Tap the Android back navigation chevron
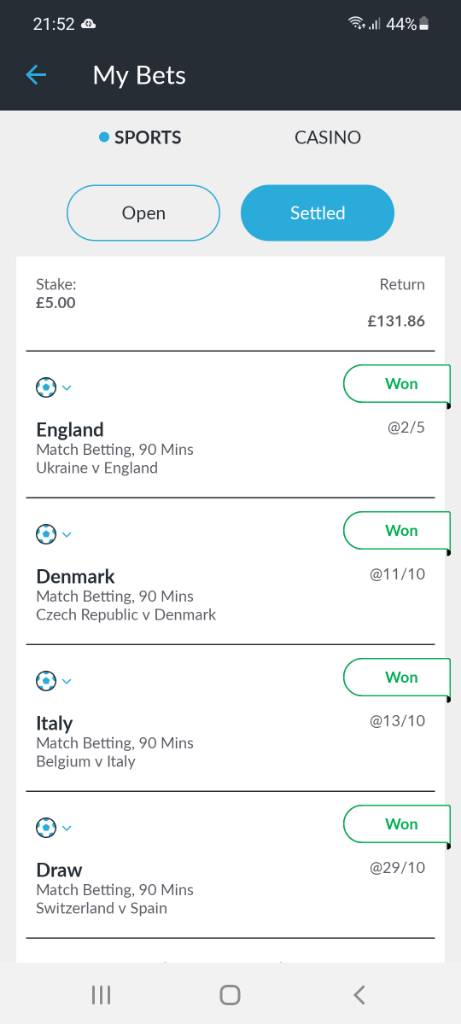Image resolution: width=461 pixels, height=1024 pixels. click(358, 995)
